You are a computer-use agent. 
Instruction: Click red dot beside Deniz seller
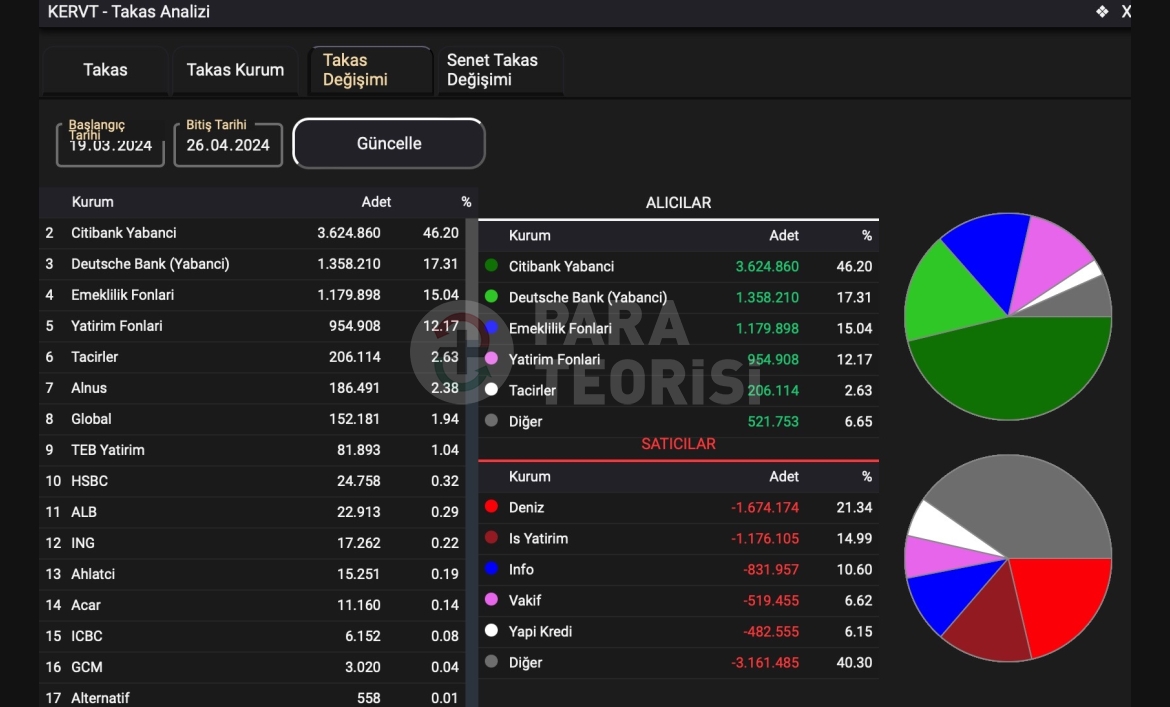pyautogui.click(x=491, y=507)
